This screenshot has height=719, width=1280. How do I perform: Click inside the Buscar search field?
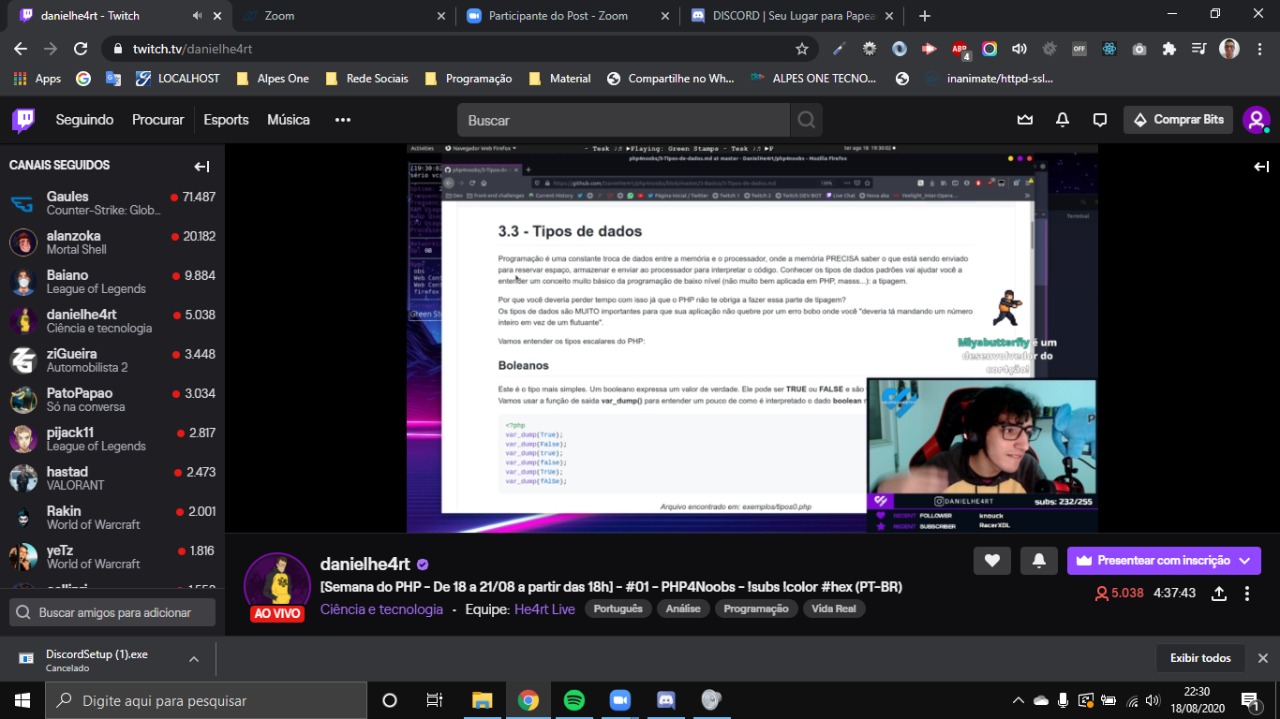coord(620,119)
